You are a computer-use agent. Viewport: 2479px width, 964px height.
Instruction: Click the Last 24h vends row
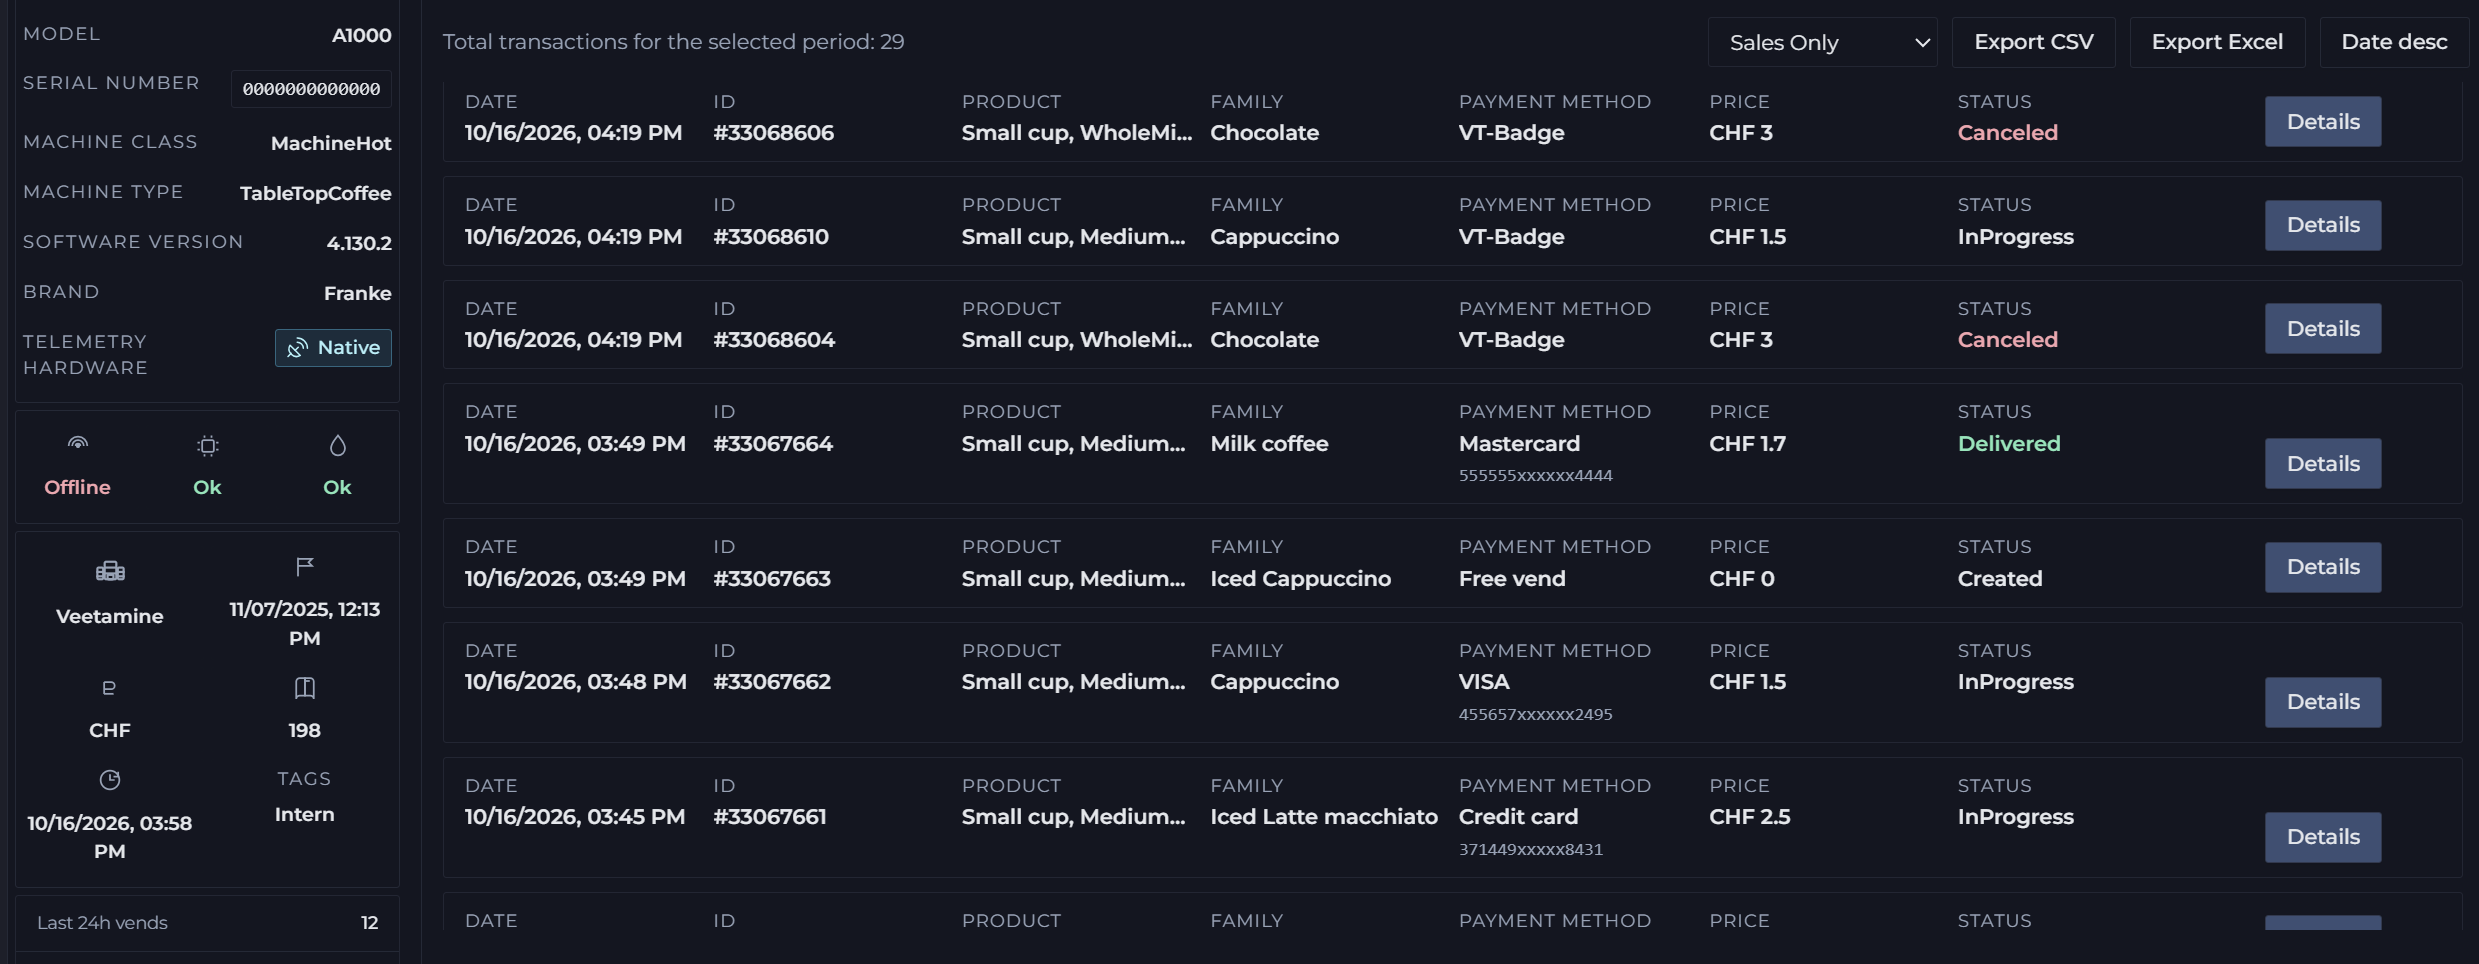(x=207, y=923)
